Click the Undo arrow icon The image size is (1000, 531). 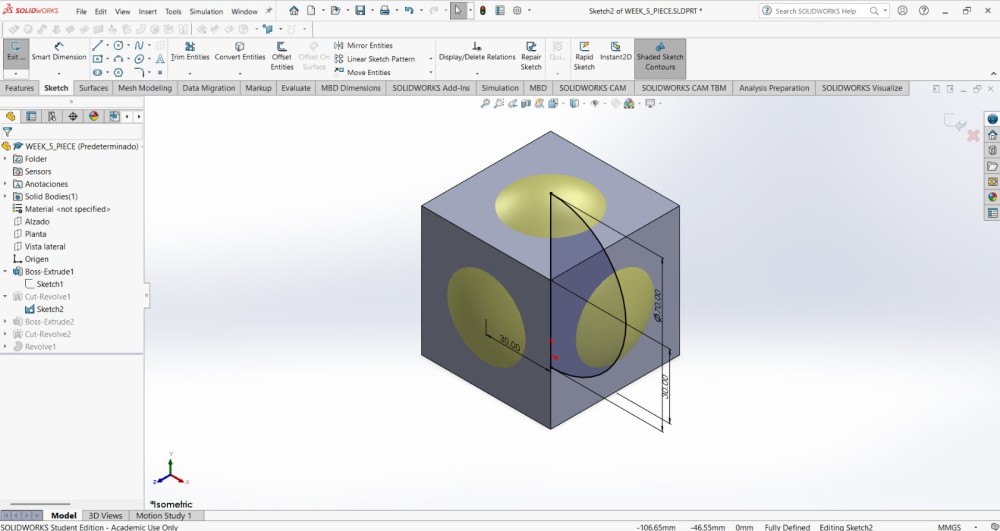pos(409,10)
